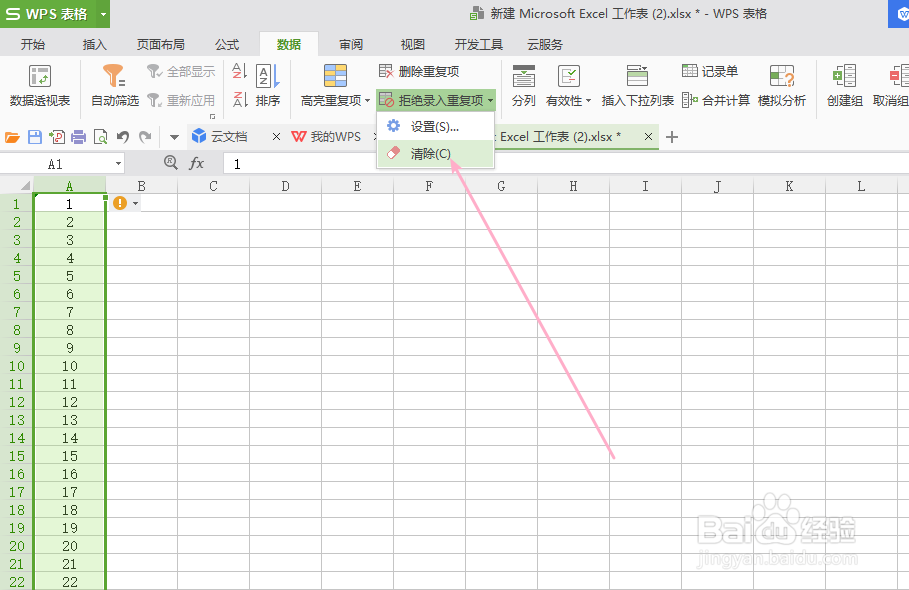Viewport: 909px width, 590px height.
Task: Open the Name Box dropdown arrow
Action: (118, 164)
